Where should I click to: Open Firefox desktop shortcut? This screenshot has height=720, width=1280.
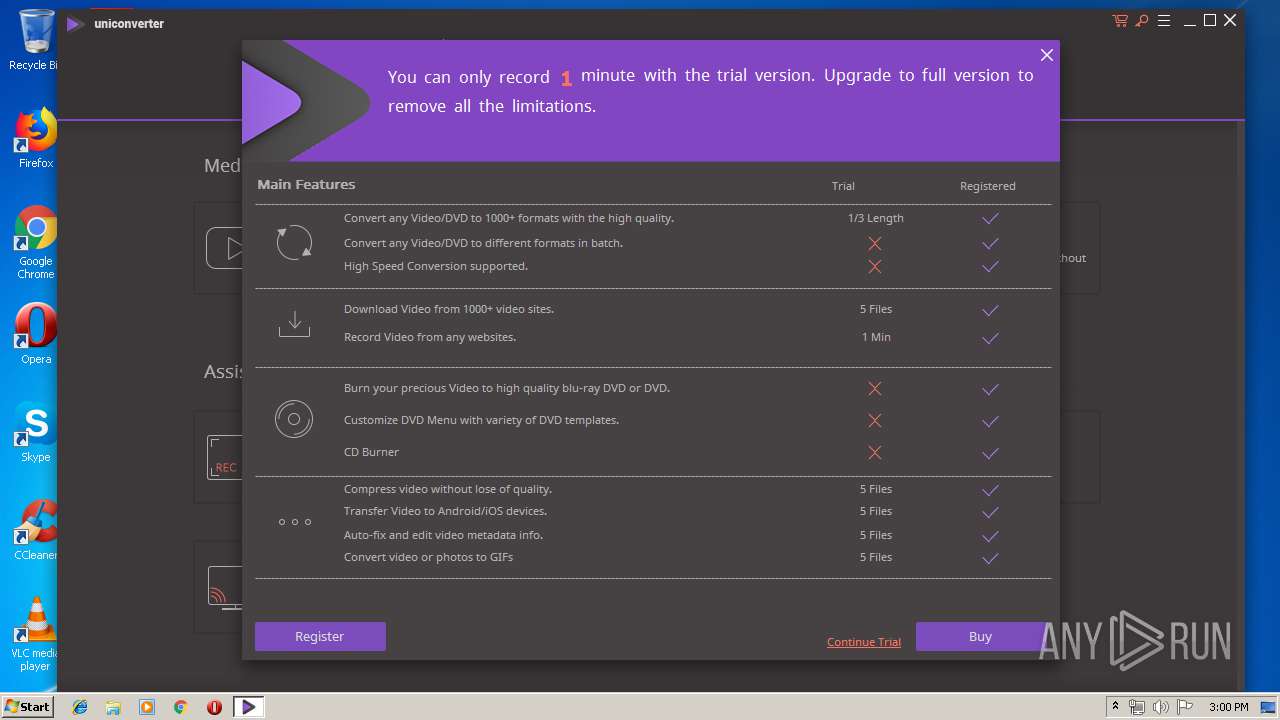tap(36, 139)
